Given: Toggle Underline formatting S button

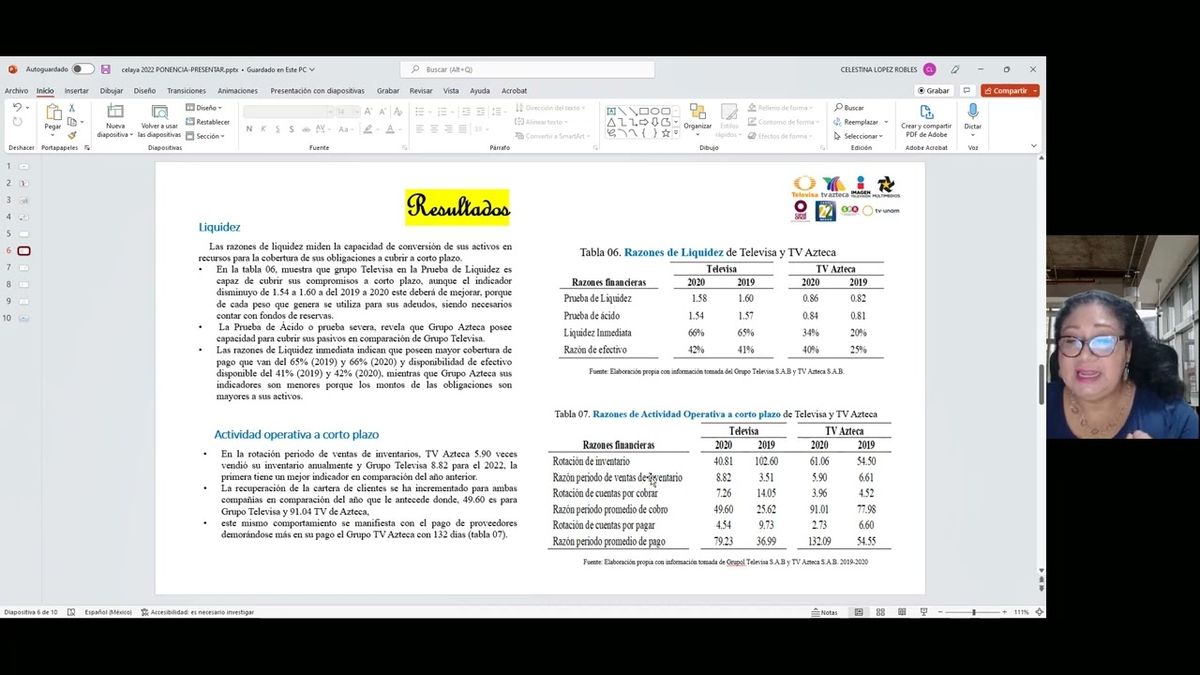Looking at the screenshot, I should [x=277, y=129].
